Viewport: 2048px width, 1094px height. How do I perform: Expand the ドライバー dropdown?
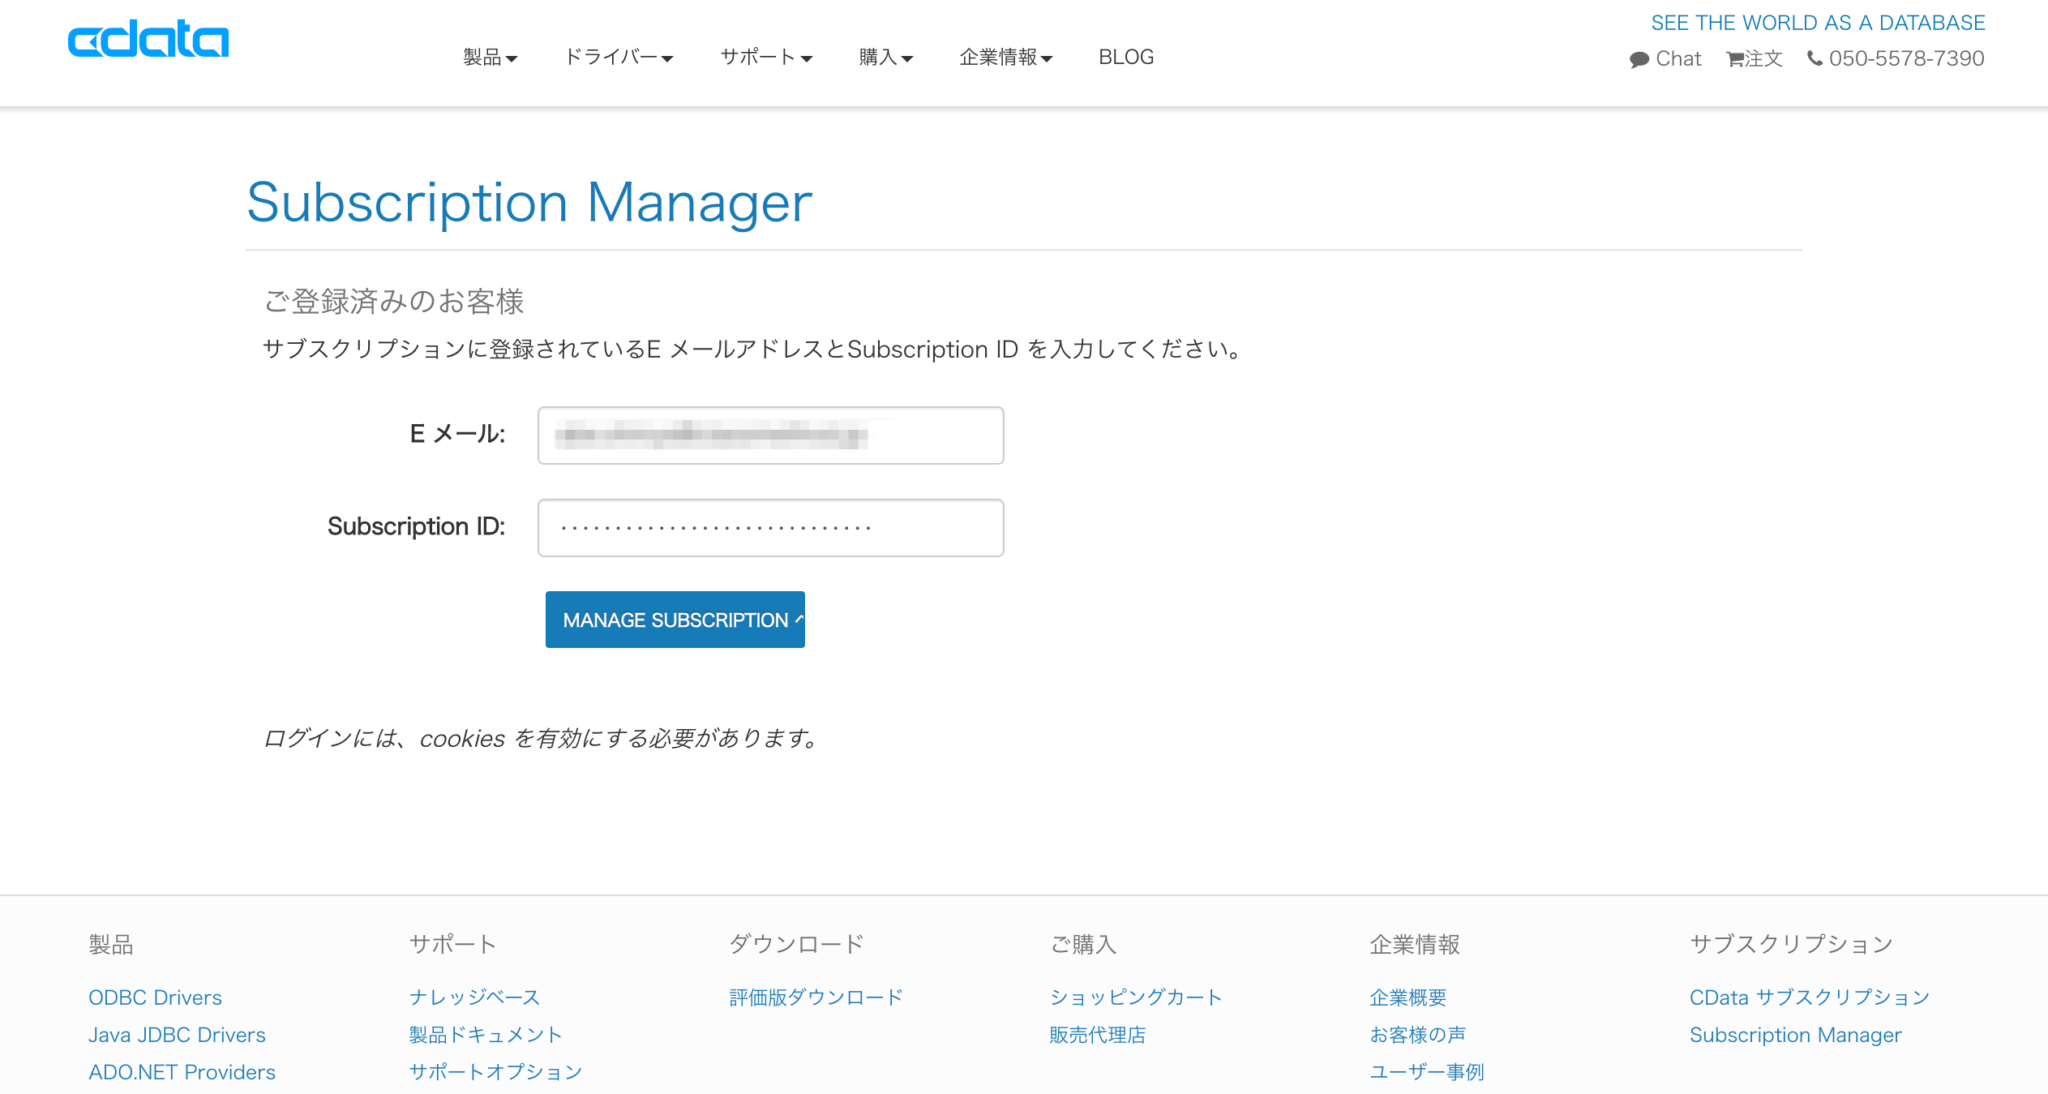[x=619, y=57]
